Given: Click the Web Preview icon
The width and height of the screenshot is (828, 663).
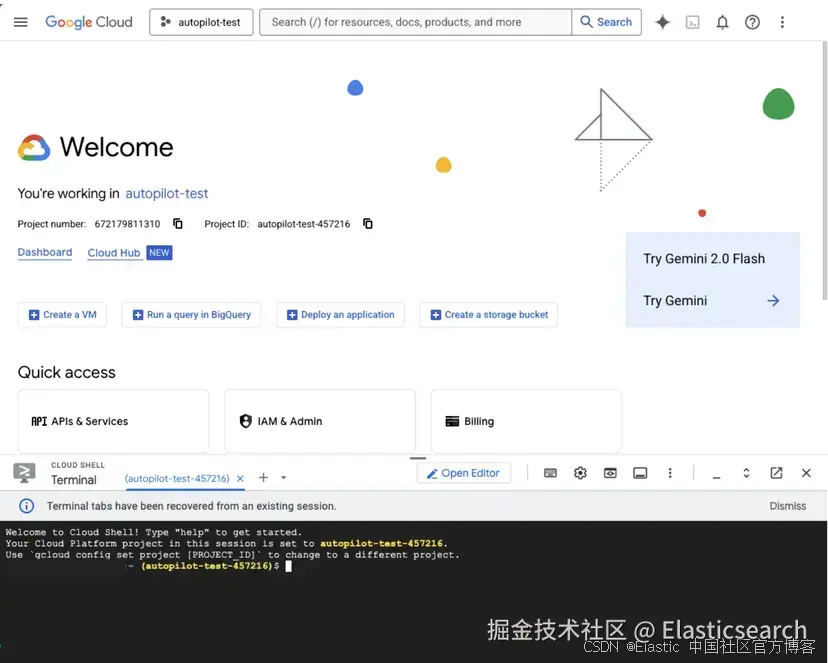Looking at the screenshot, I should click(x=610, y=473).
